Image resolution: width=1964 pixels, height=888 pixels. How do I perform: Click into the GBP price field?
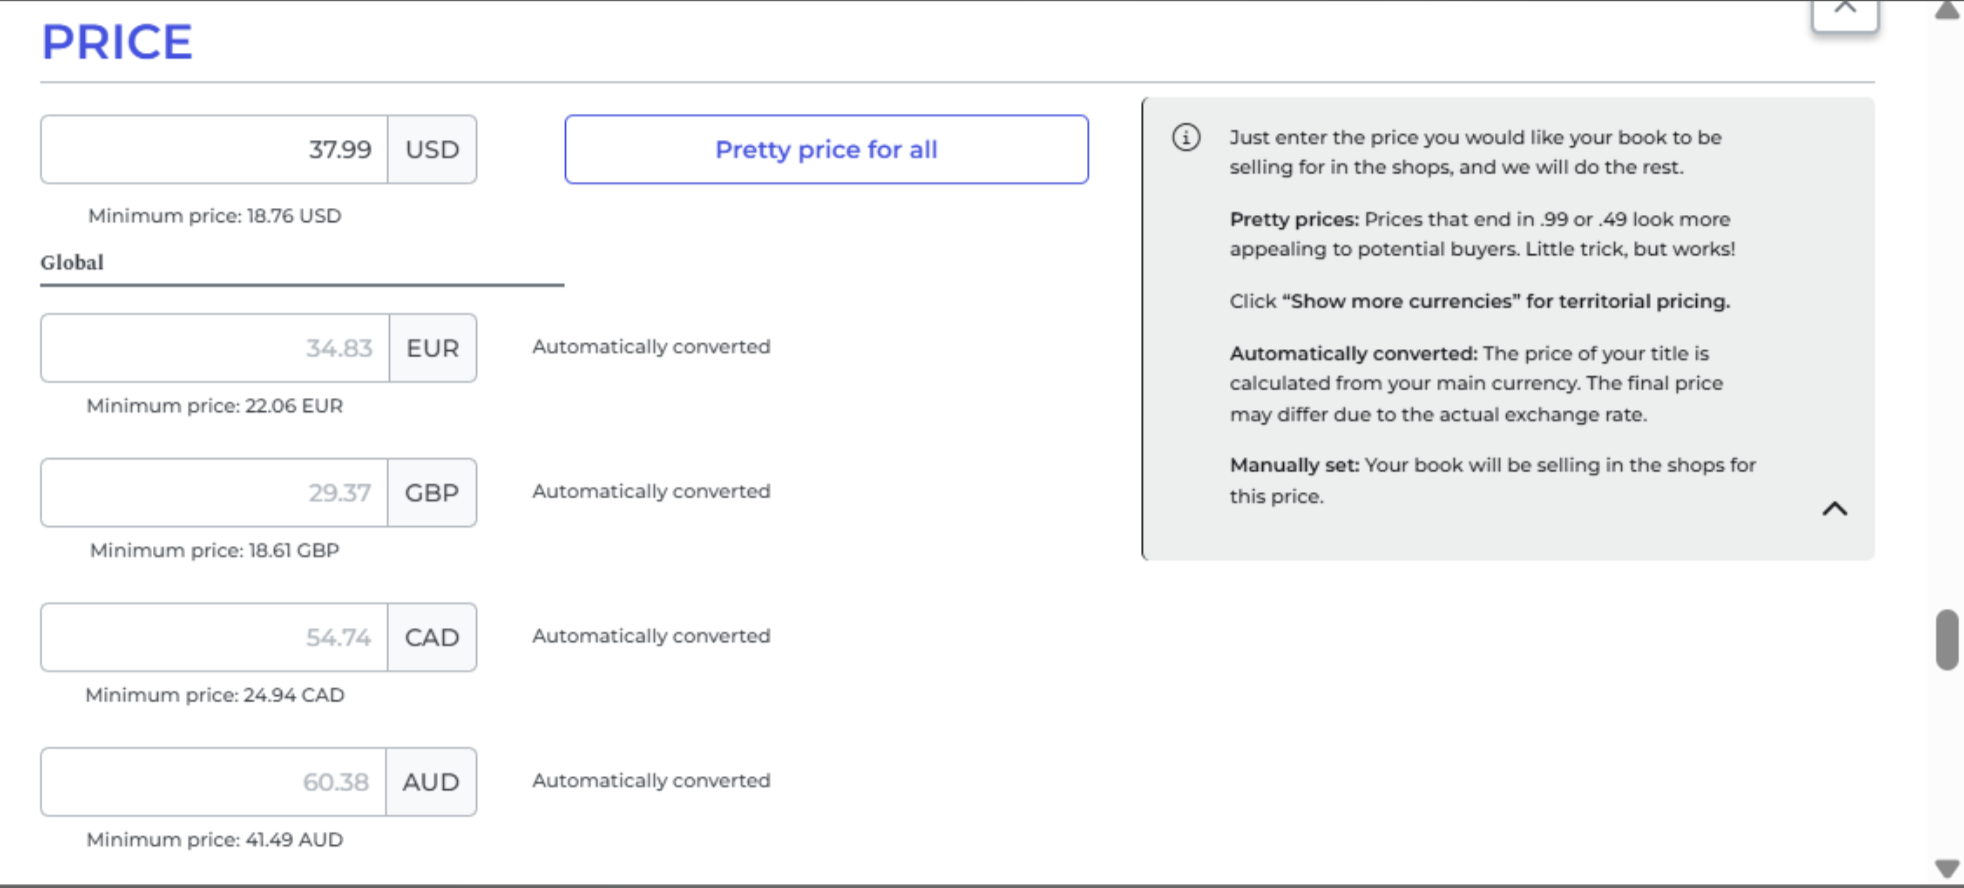tap(214, 493)
